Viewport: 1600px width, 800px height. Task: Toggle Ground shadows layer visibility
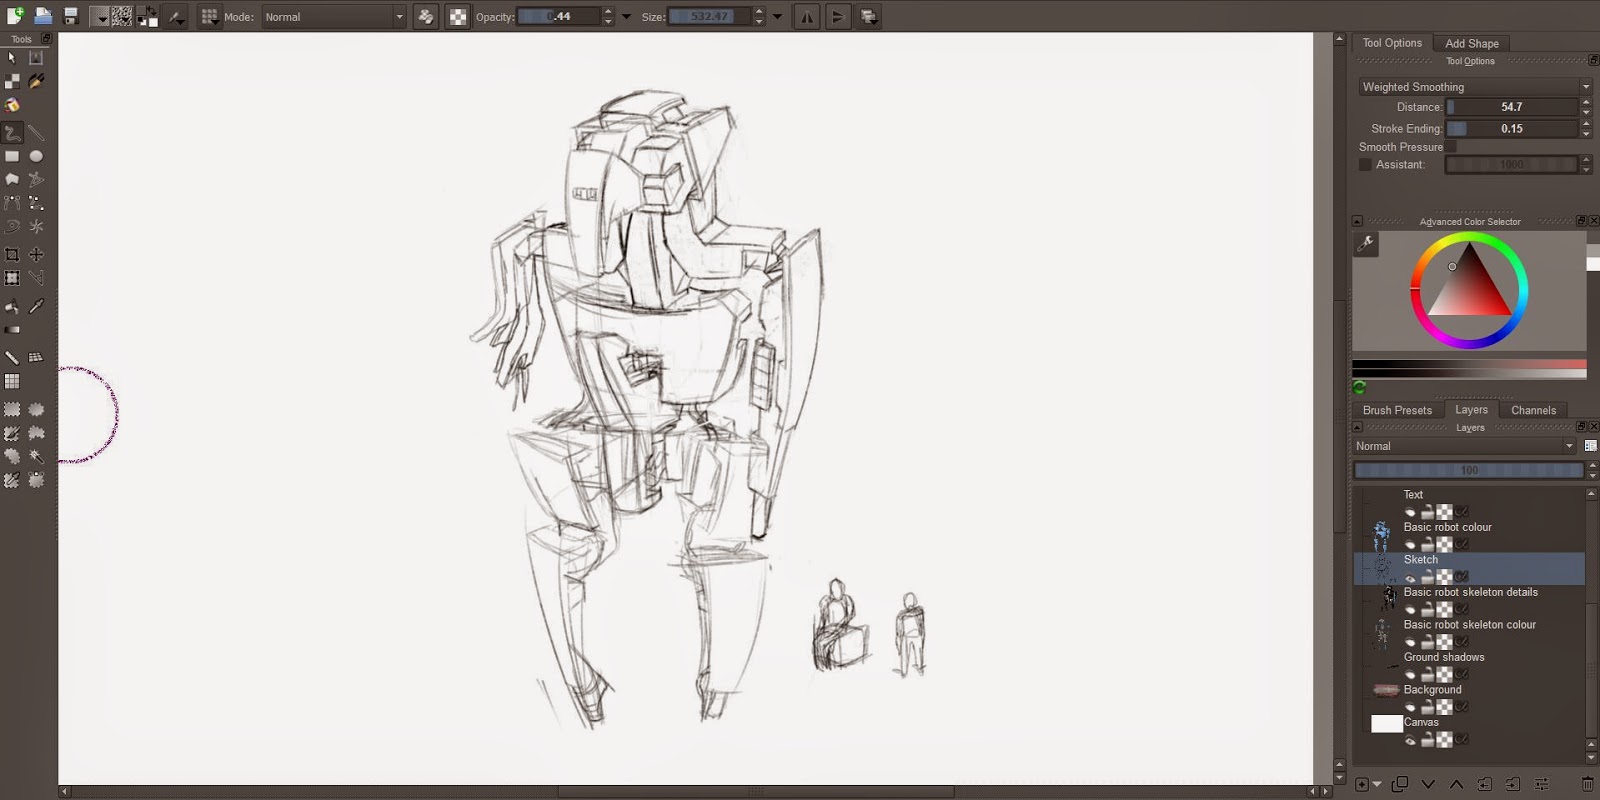tap(1410, 674)
